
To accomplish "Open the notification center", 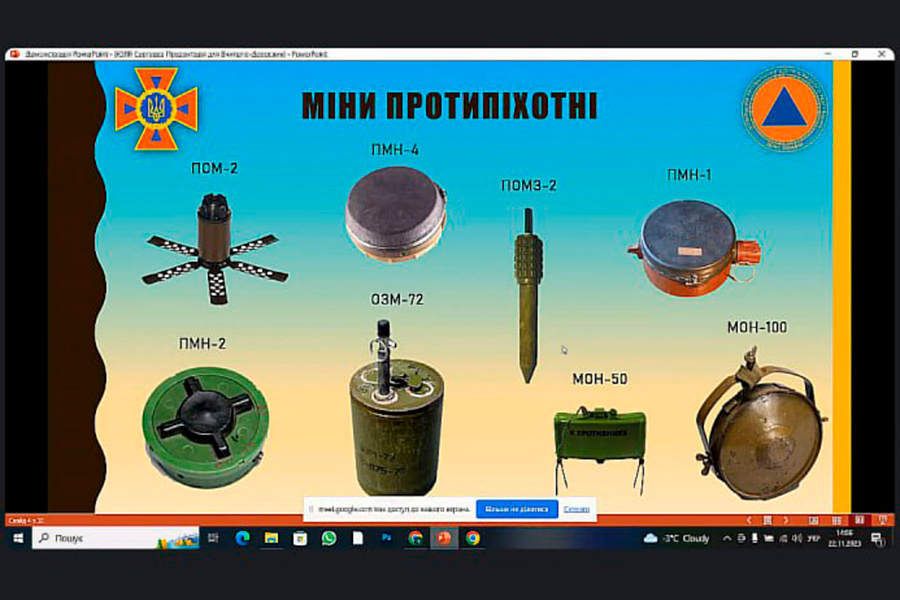I will (878, 539).
